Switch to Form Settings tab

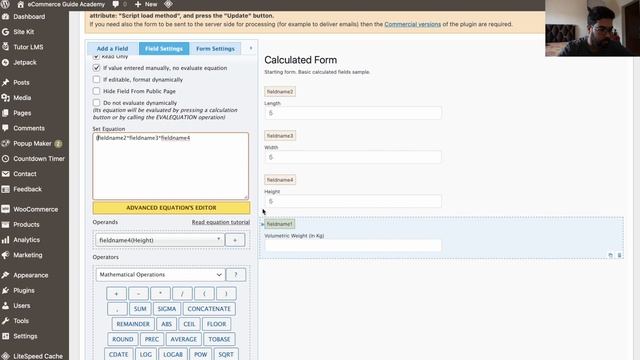(215, 49)
